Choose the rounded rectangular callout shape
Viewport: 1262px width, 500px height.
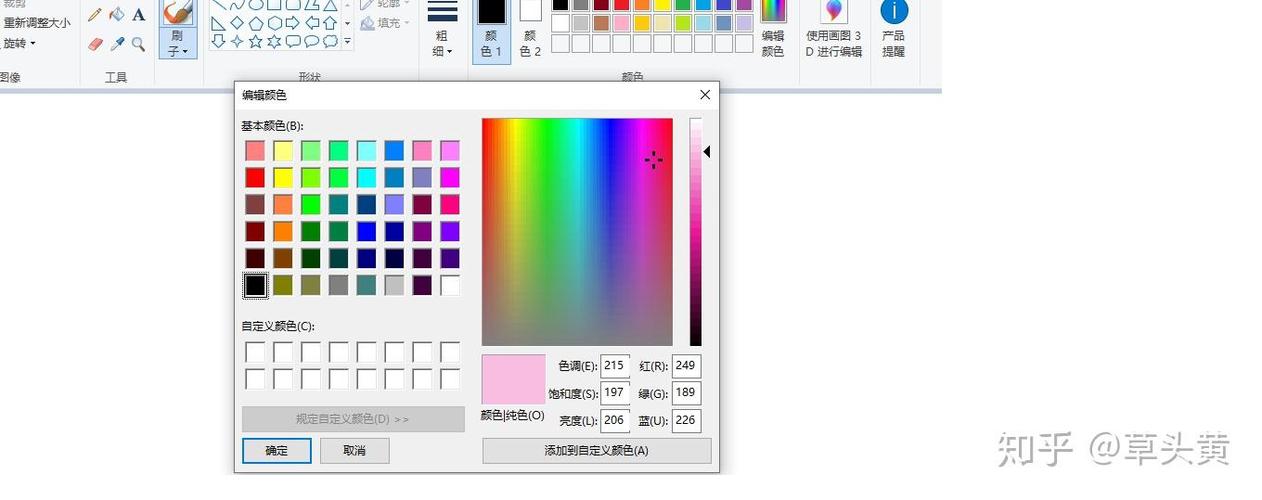[293, 41]
